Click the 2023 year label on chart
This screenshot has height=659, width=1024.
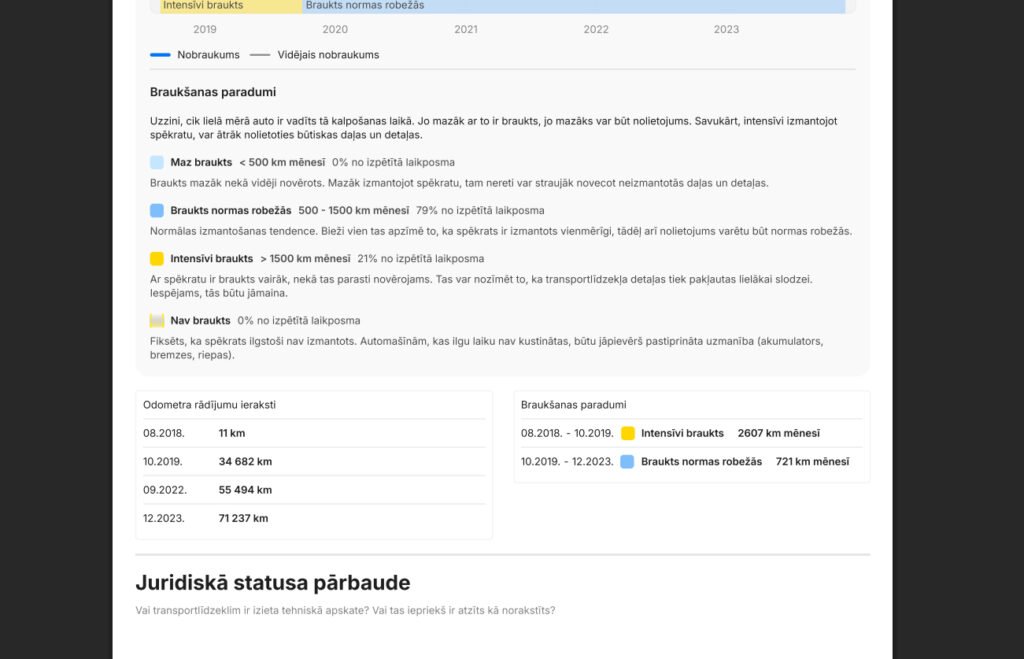point(726,30)
